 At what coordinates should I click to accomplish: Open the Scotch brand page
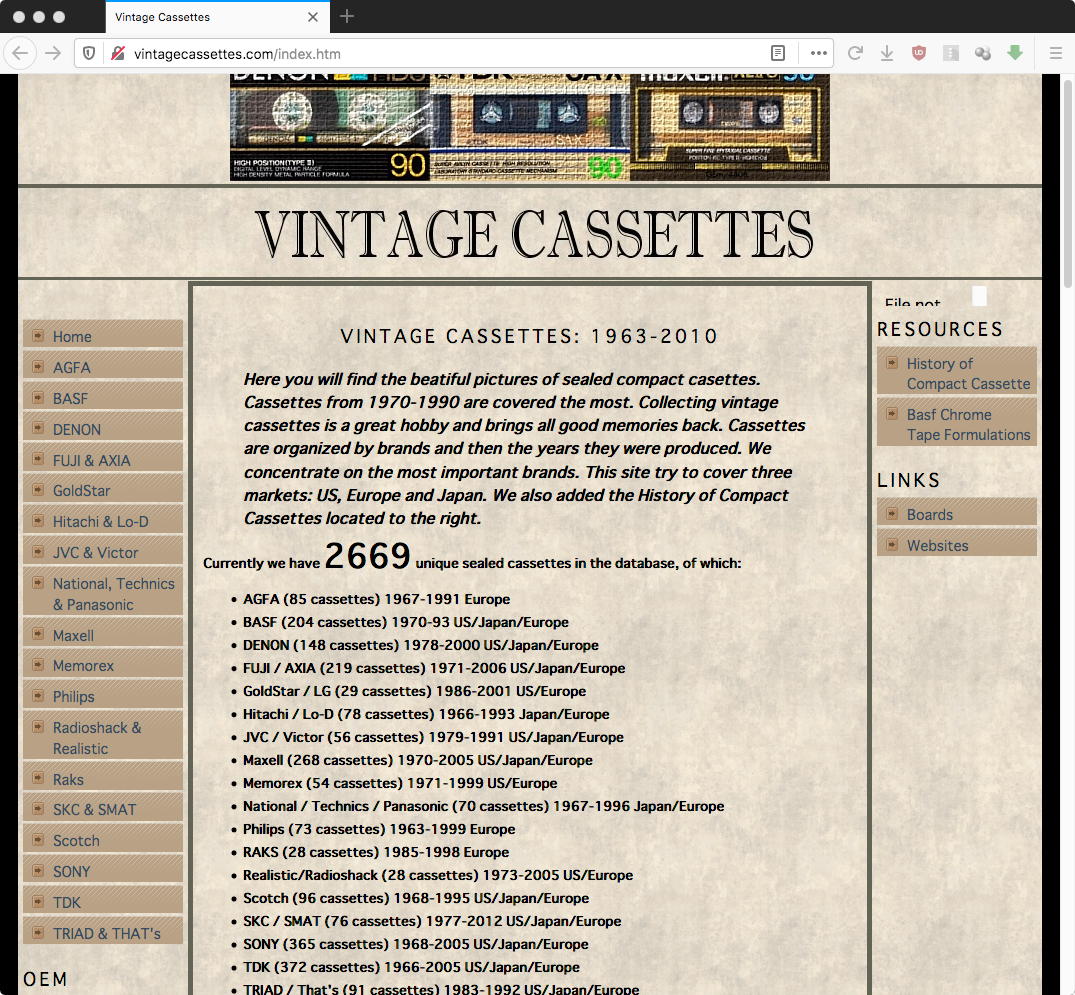point(103,840)
